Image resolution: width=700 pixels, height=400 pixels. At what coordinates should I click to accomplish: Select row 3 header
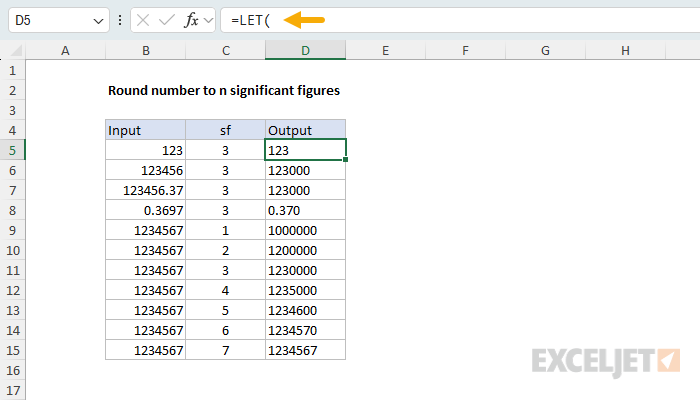pyautogui.click(x=12, y=110)
